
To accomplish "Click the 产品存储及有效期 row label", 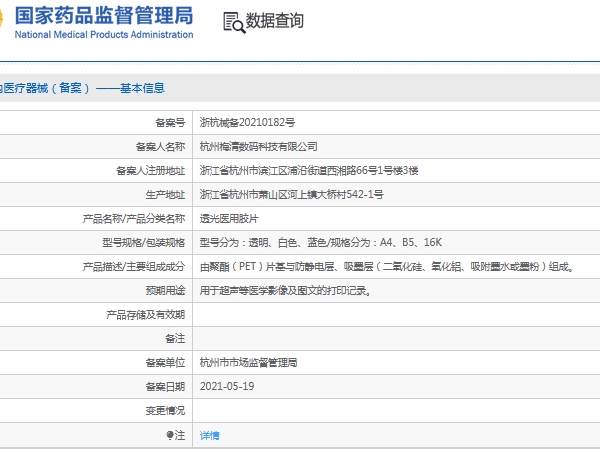I will [146, 314].
